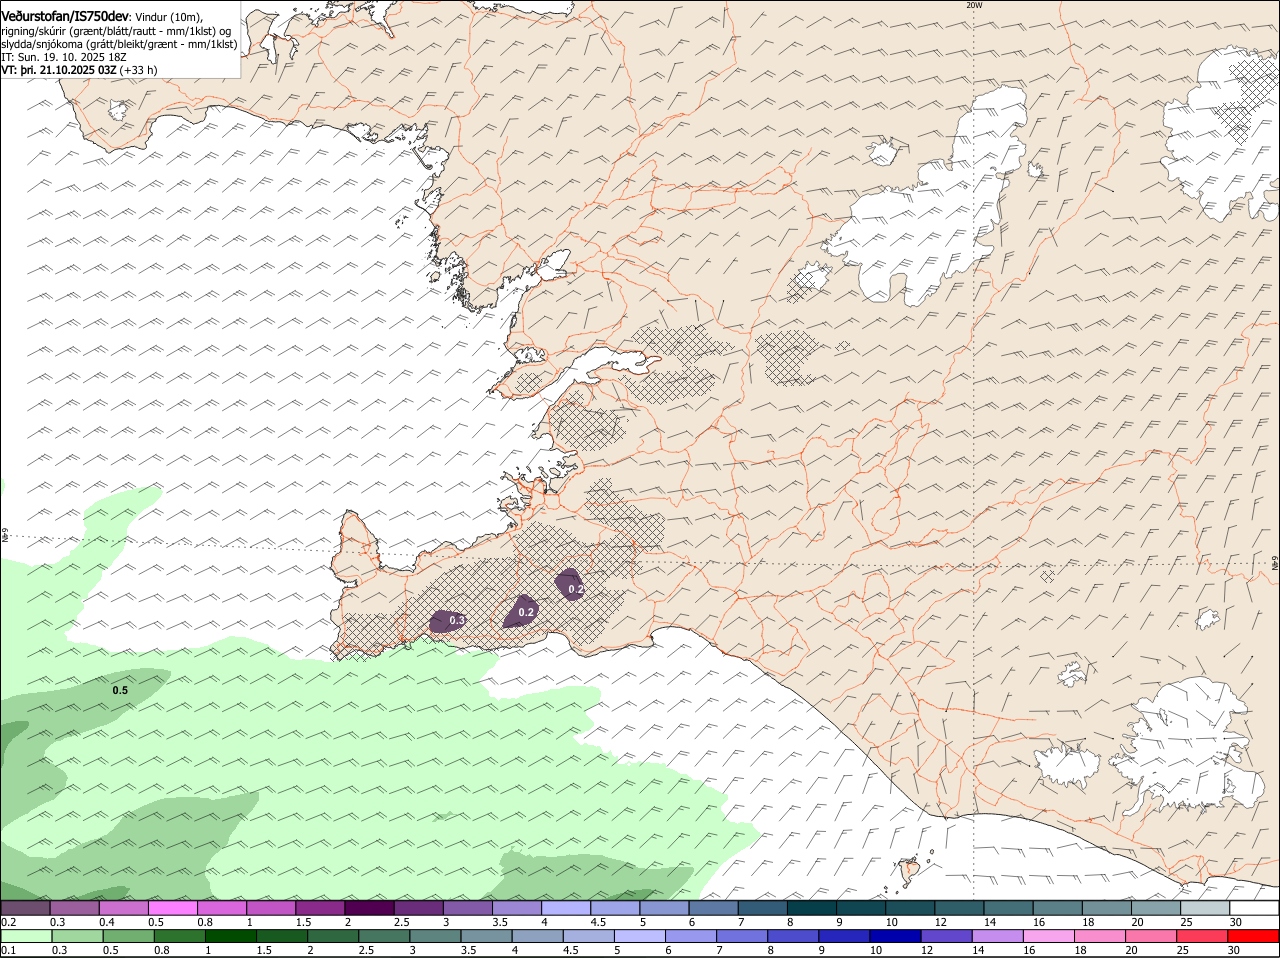1280x958 pixels.
Task: Select the darkest green 1 mm rain swatch
Action: pyautogui.click(x=230, y=936)
